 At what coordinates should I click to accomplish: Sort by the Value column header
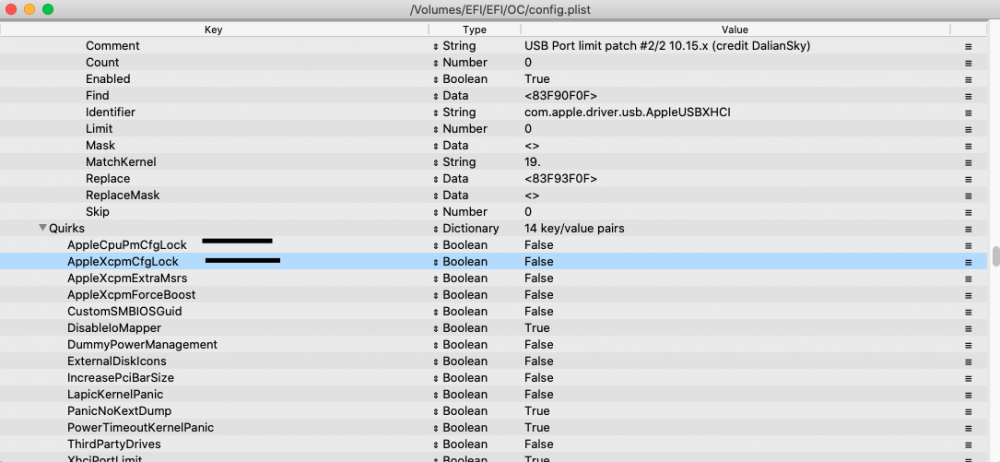tap(735, 30)
